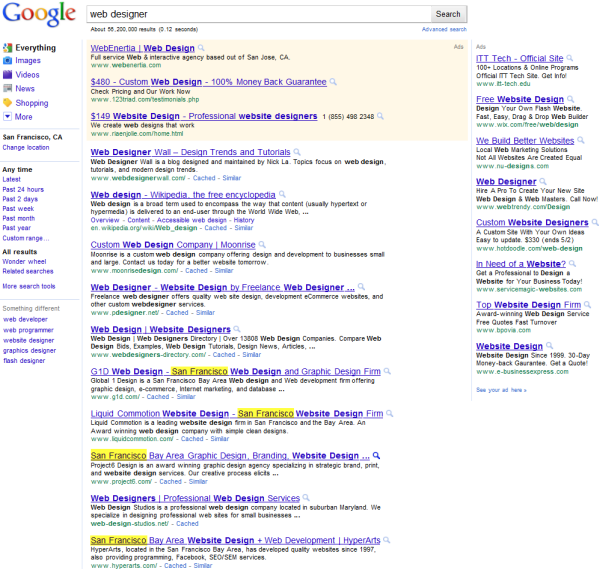The image size is (600, 569).
Task: Click preview magnifier beside Wikipedia Web design result
Action: (282, 194)
